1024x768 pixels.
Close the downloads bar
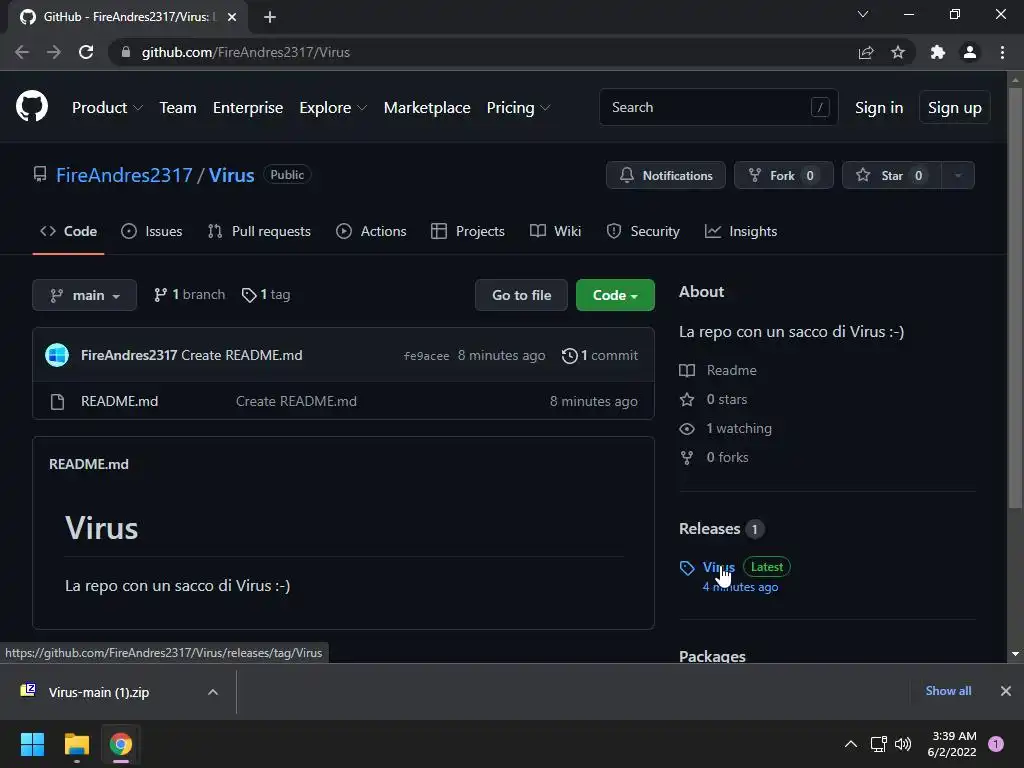(x=1006, y=691)
